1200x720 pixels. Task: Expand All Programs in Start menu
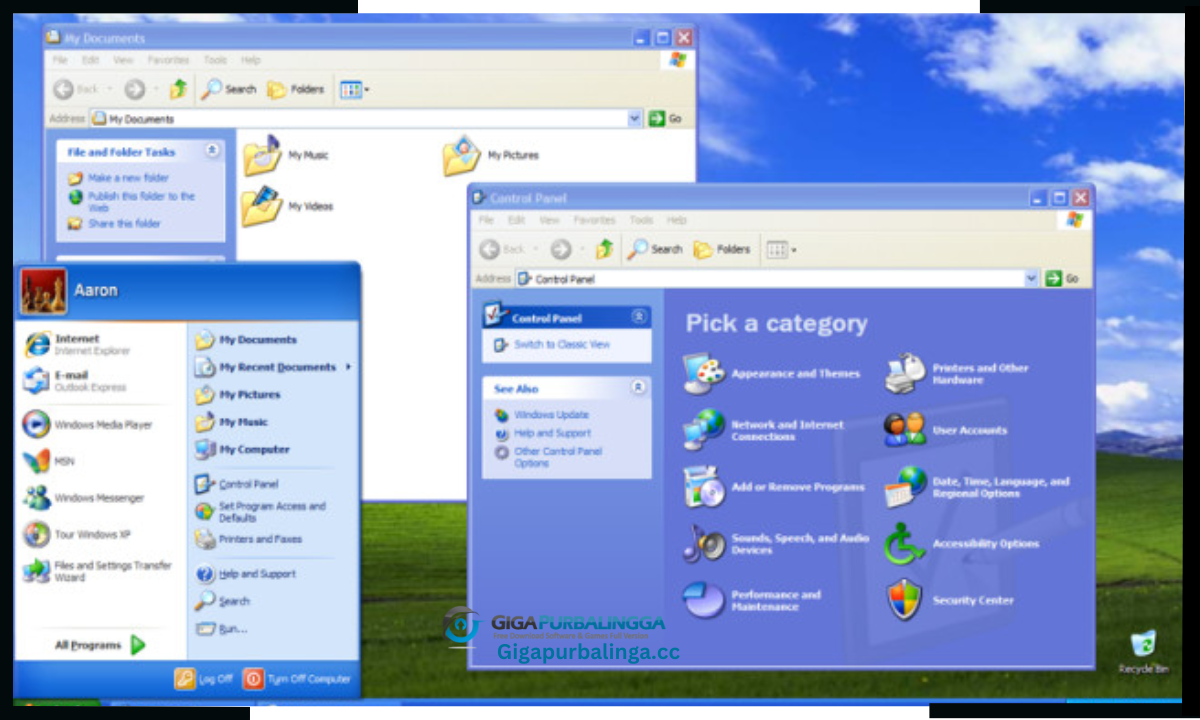click(100, 645)
